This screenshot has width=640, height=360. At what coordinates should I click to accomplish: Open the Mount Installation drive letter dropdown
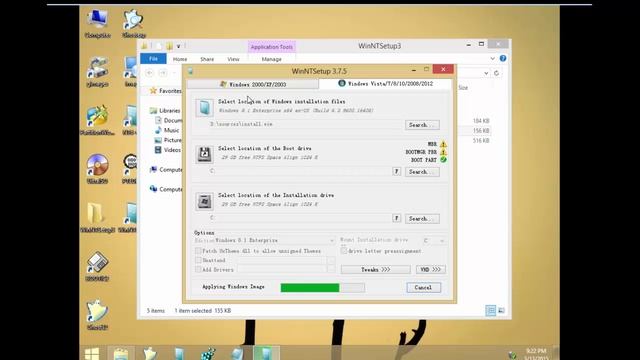pos(433,240)
